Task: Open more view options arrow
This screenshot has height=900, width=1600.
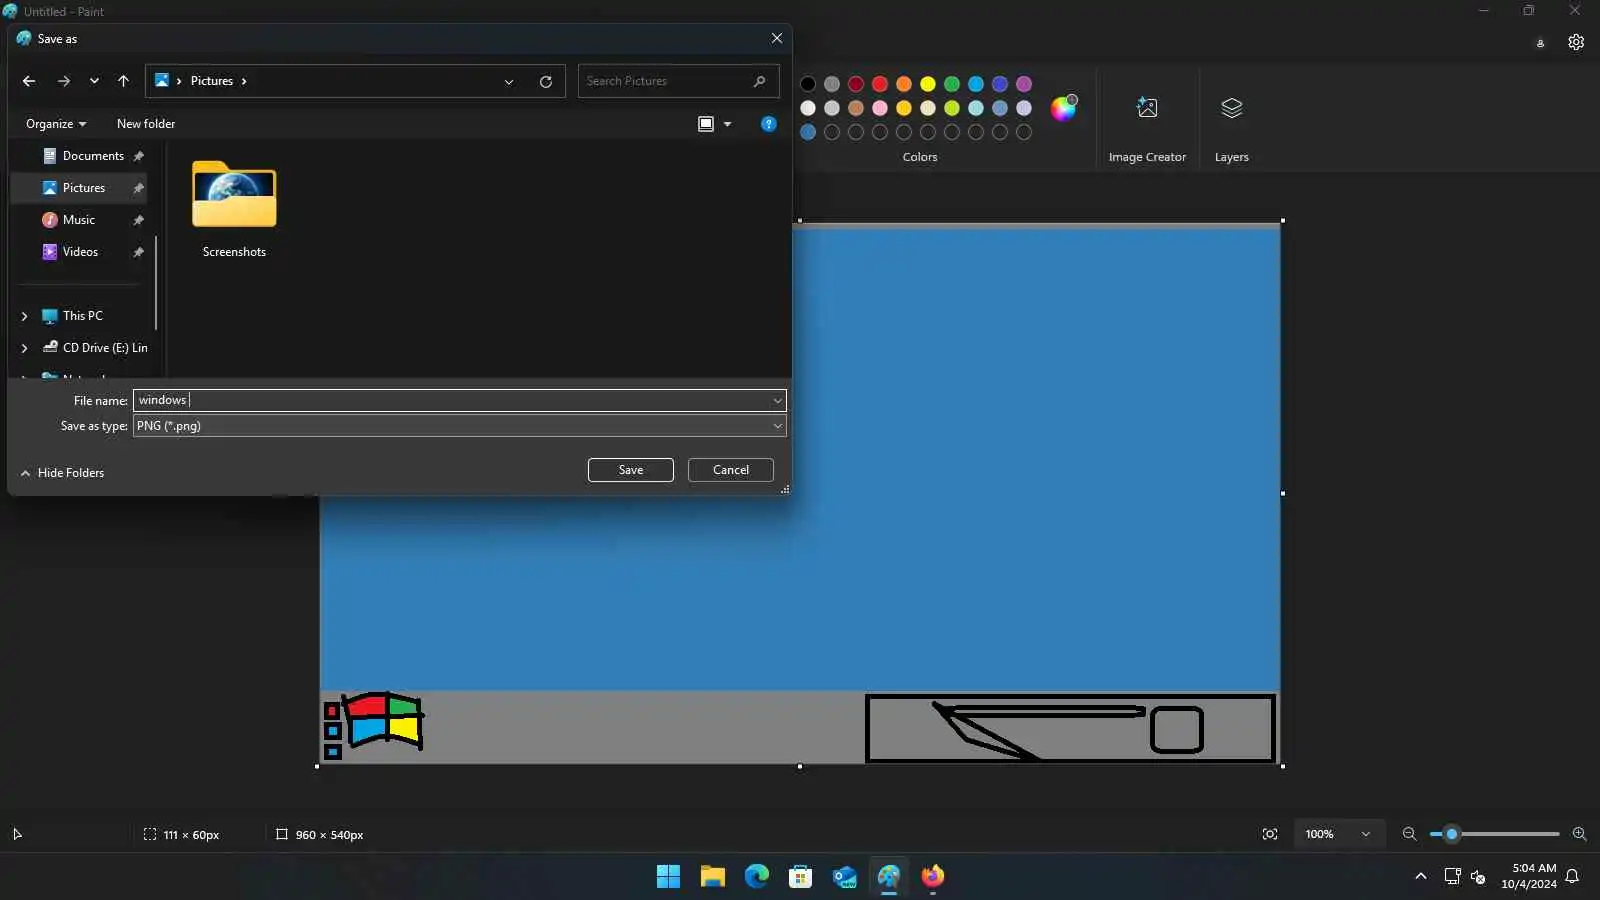Action: click(x=727, y=124)
